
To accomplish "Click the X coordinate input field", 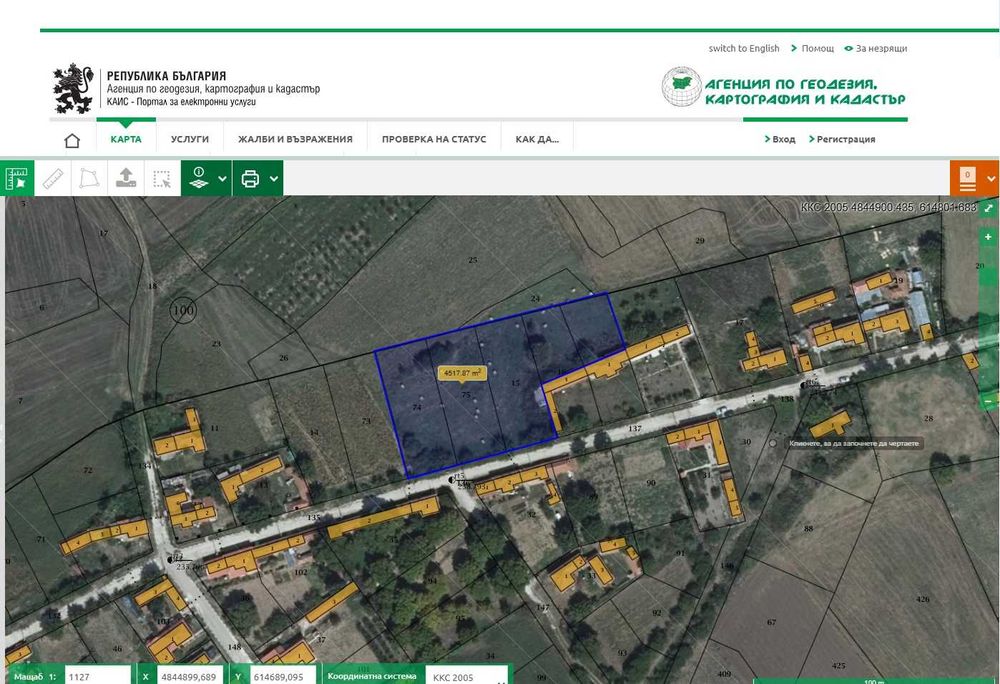I will click(192, 676).
